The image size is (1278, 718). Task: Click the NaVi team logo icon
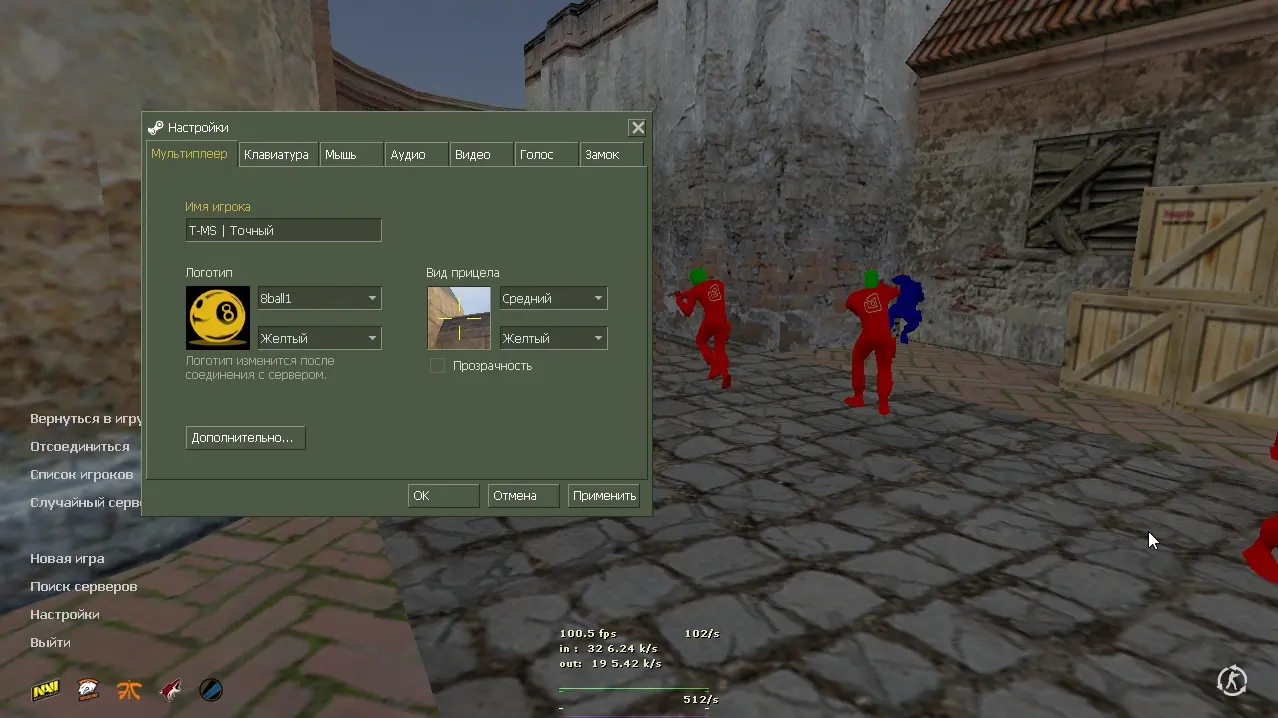click(44, 690)
